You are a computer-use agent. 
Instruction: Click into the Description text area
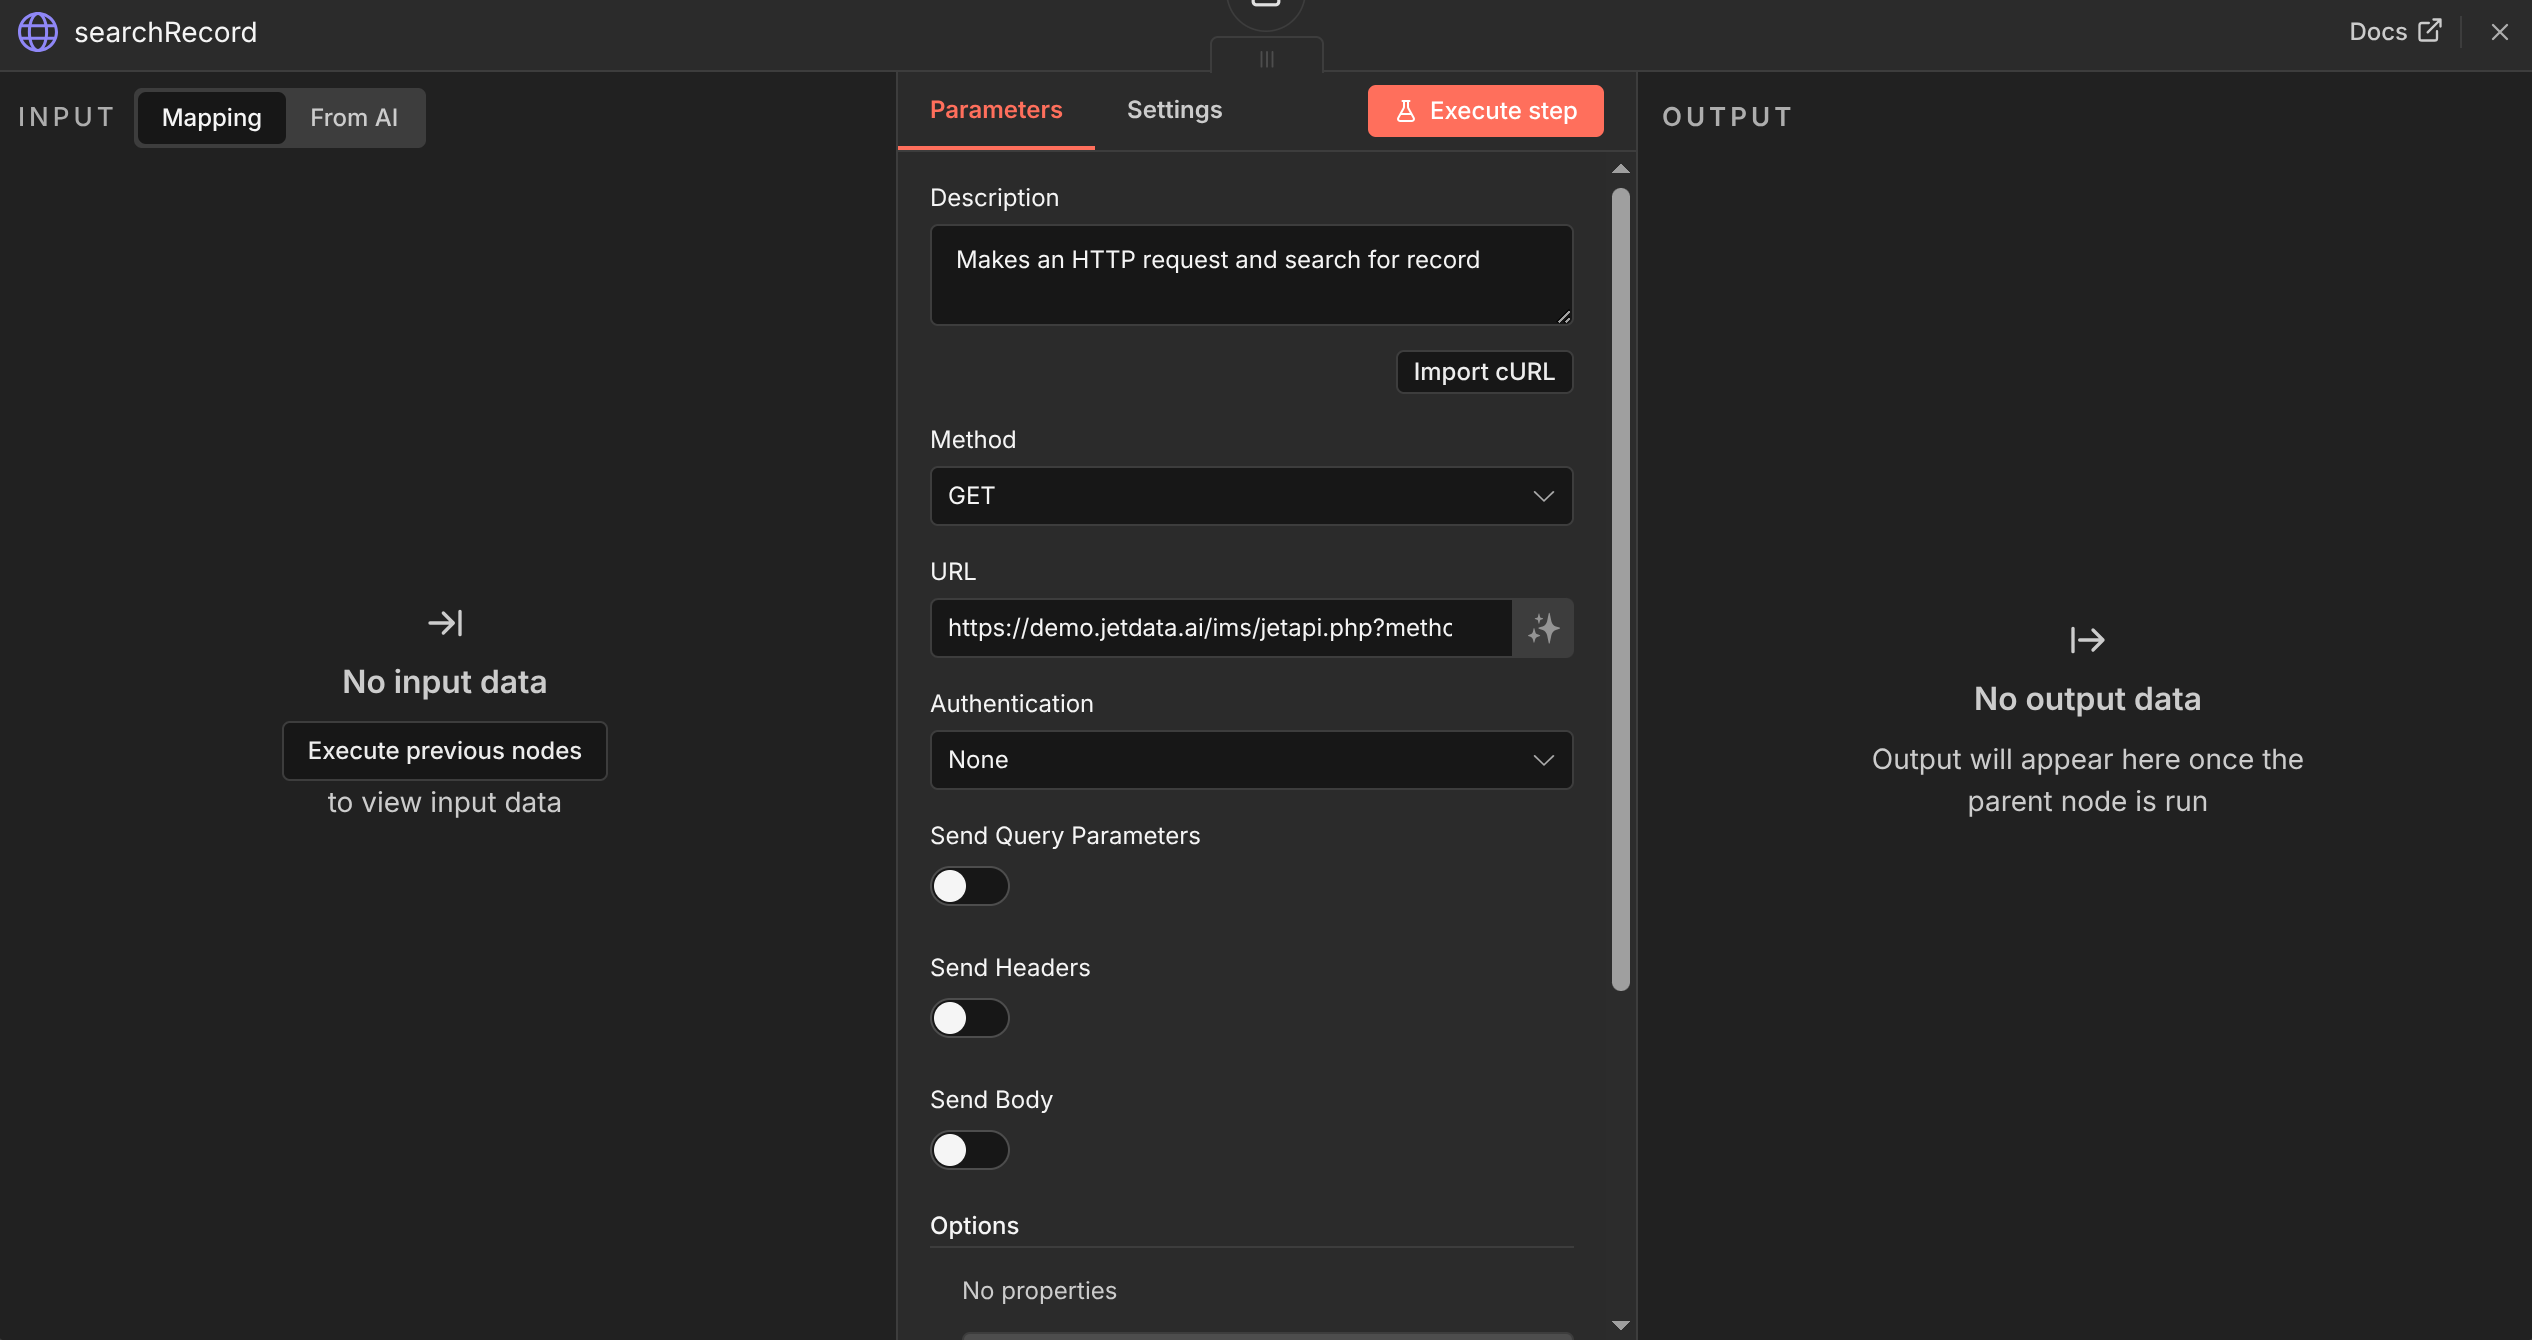click(1251, 275)
